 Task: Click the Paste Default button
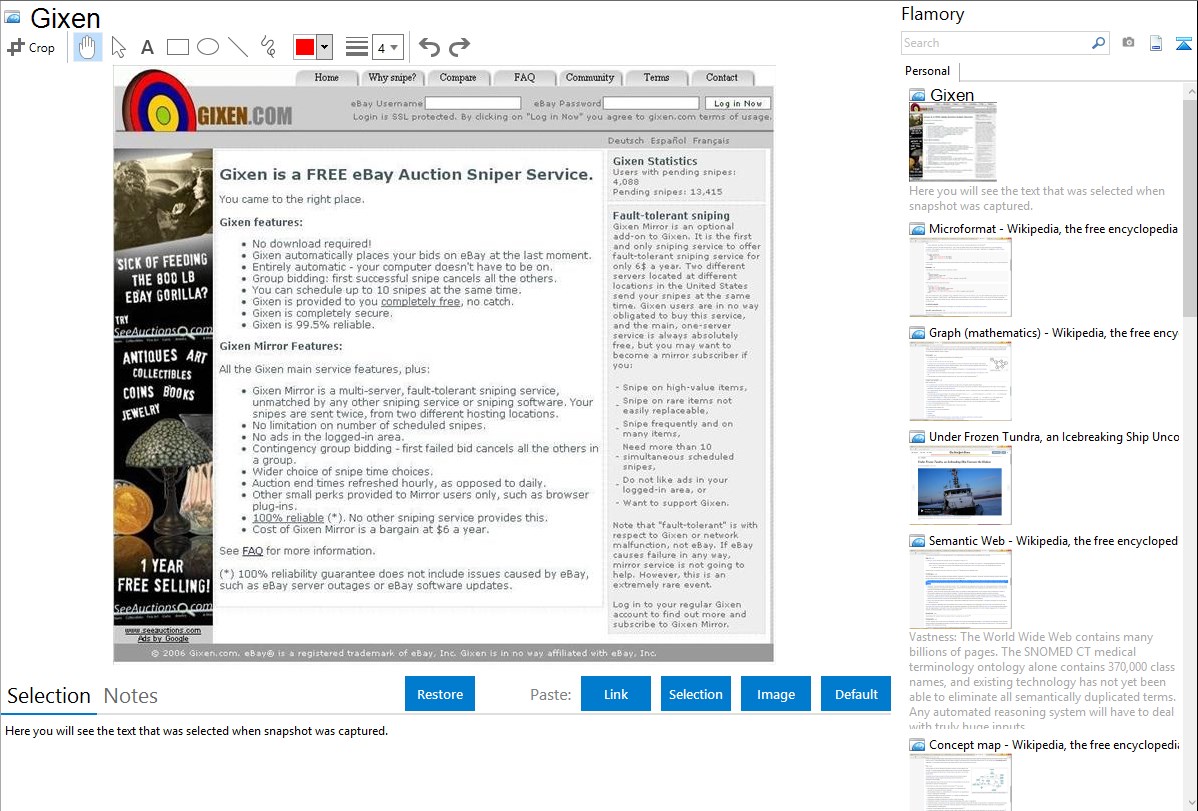tap(856, 694)
